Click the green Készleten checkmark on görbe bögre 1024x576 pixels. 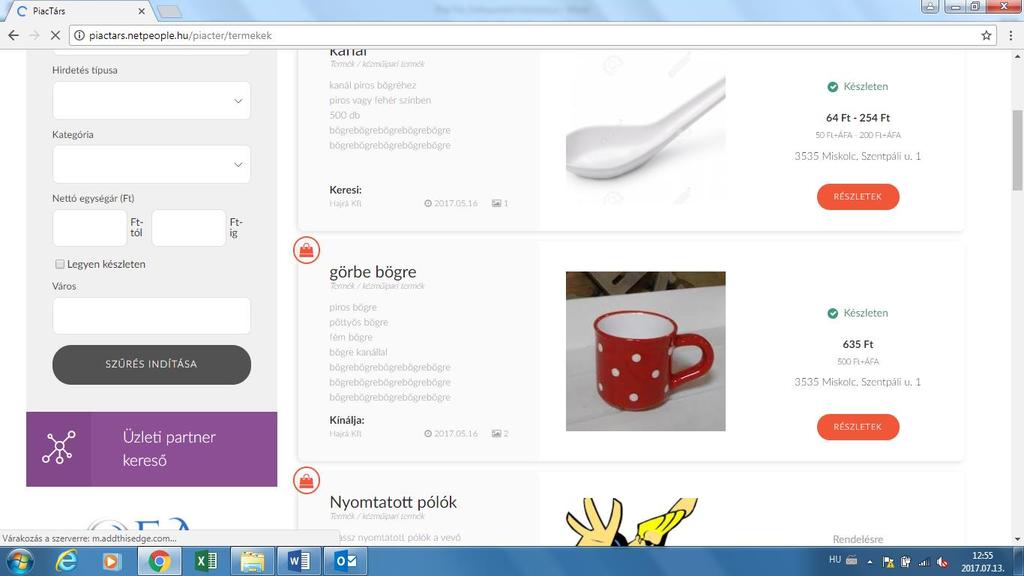coord(833,313)
